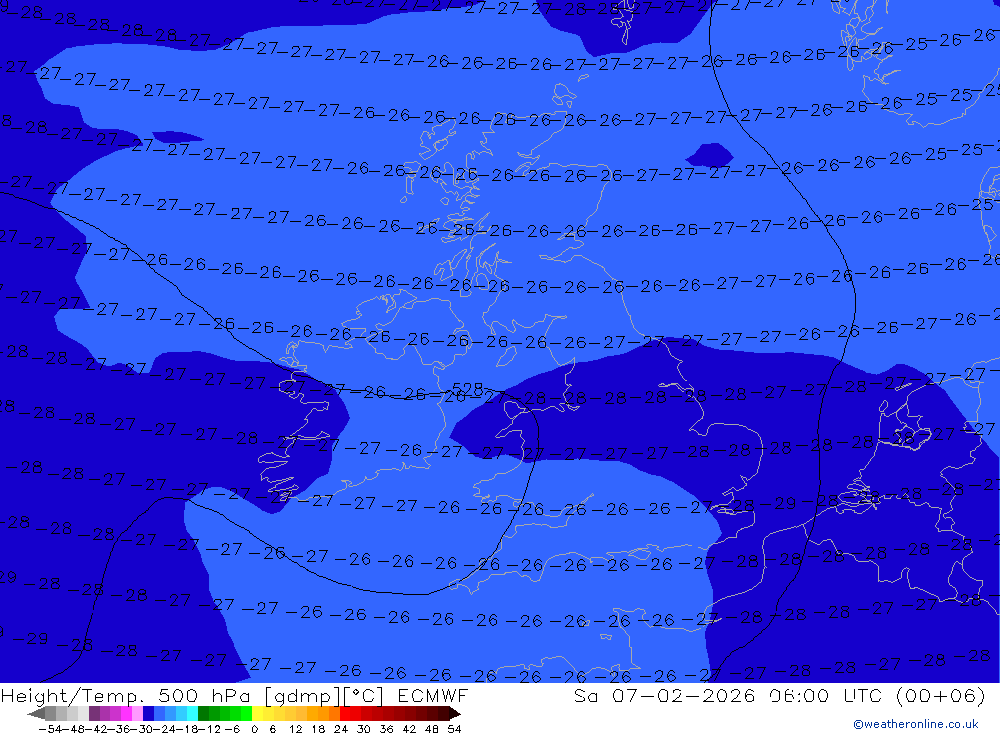Click the dark right arrow end of legend
1000x733 pixels.
click(455, 713)
